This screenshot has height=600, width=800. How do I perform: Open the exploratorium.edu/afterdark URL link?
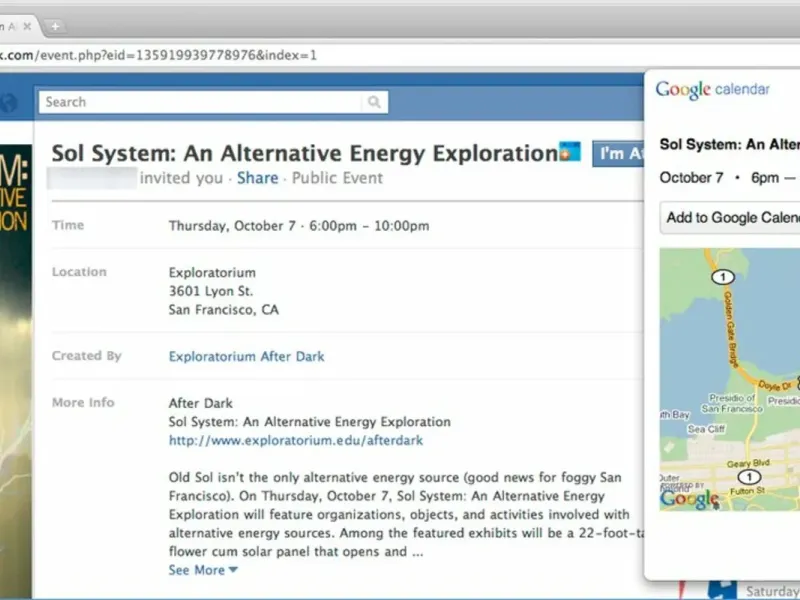pyautogui.click(x=295, y=440)
